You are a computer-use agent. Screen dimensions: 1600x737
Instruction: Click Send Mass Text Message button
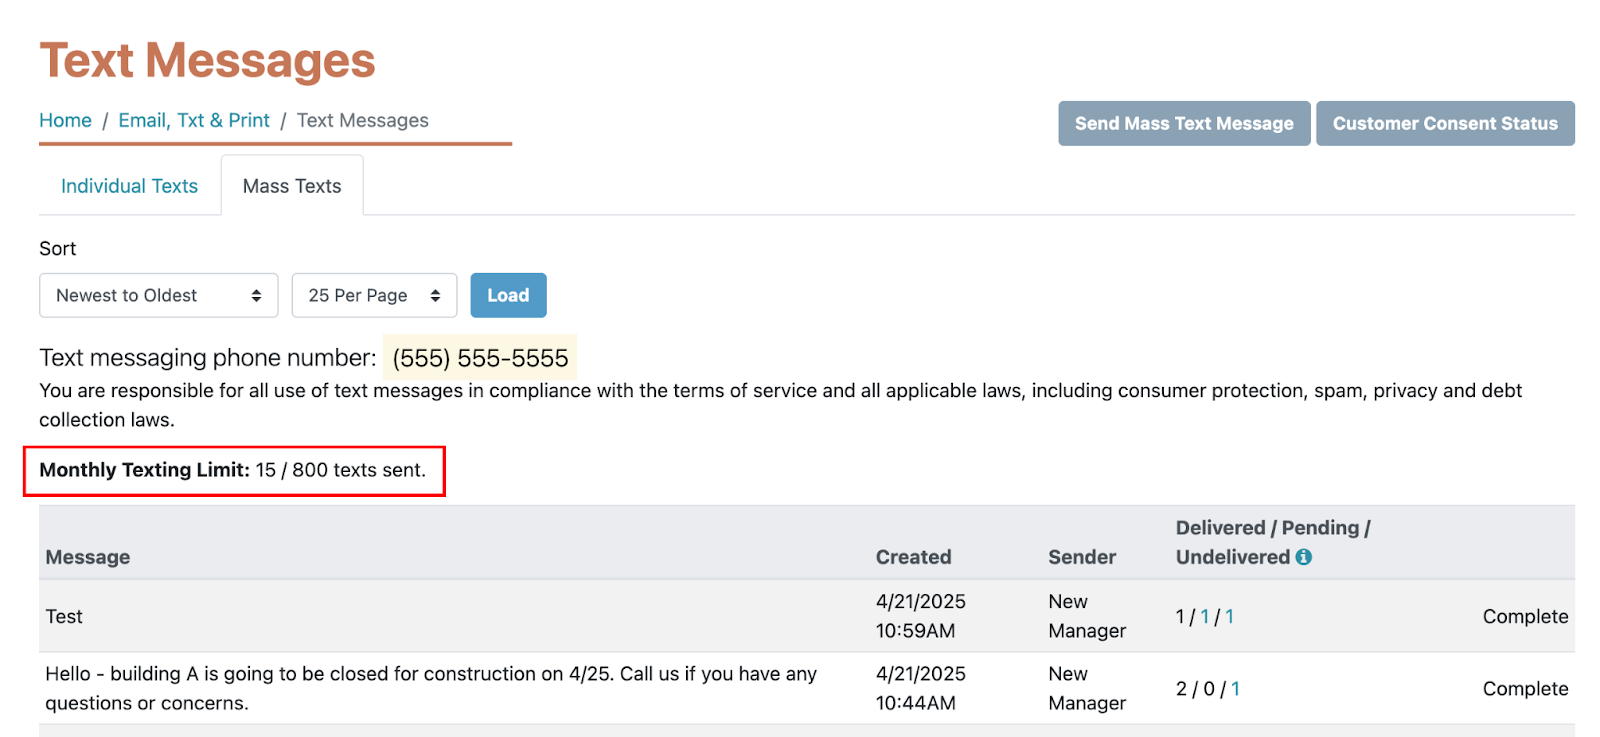(x=1184, y=123)
